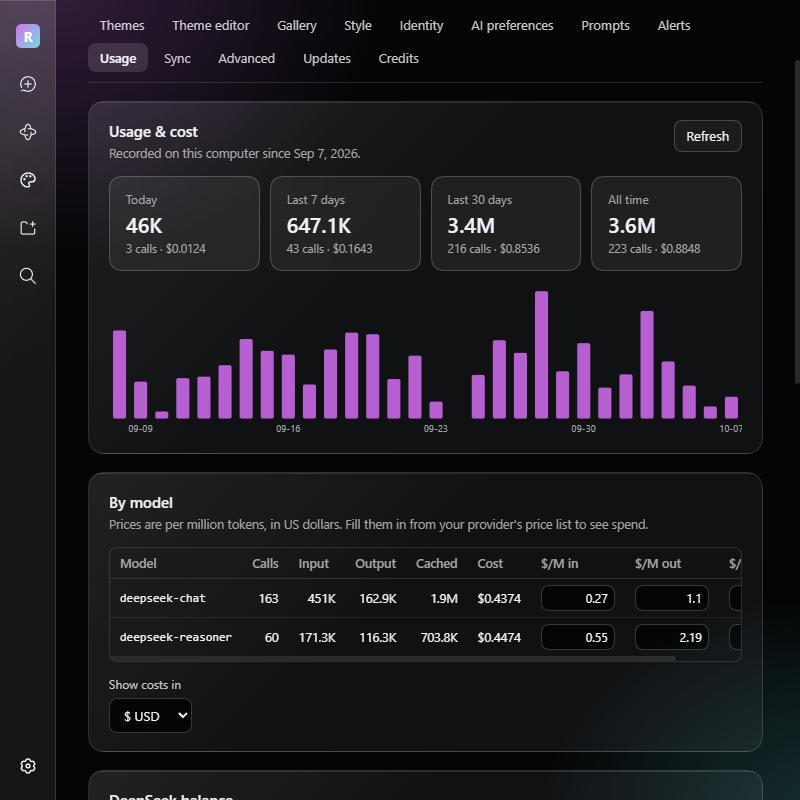Open the Theme editor tab

211,26
